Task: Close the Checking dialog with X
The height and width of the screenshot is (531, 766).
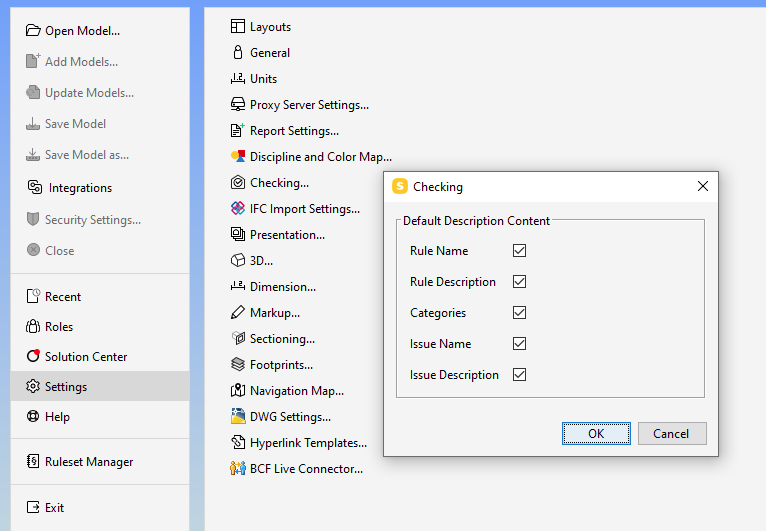Action: (702, 186)
